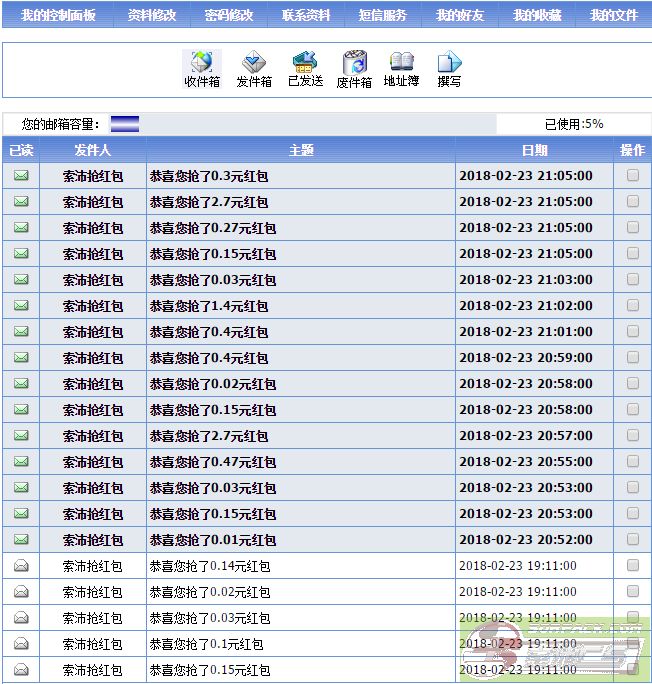Click opened envelope icon of 0.14元红包 message

pos(21,566)
